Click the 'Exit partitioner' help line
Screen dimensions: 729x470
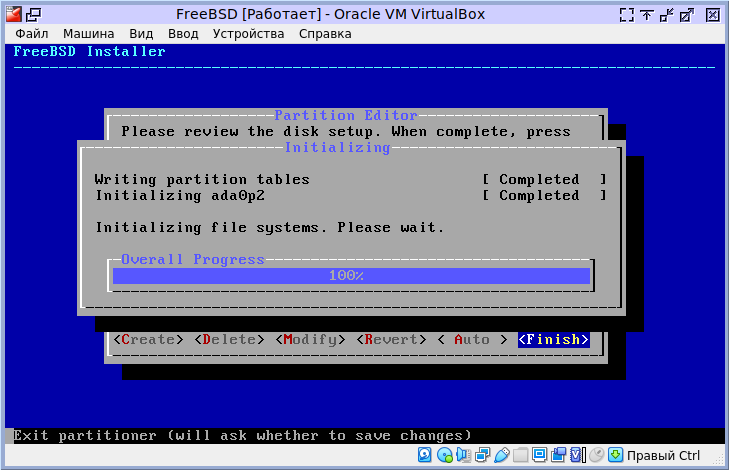(242, 436)
